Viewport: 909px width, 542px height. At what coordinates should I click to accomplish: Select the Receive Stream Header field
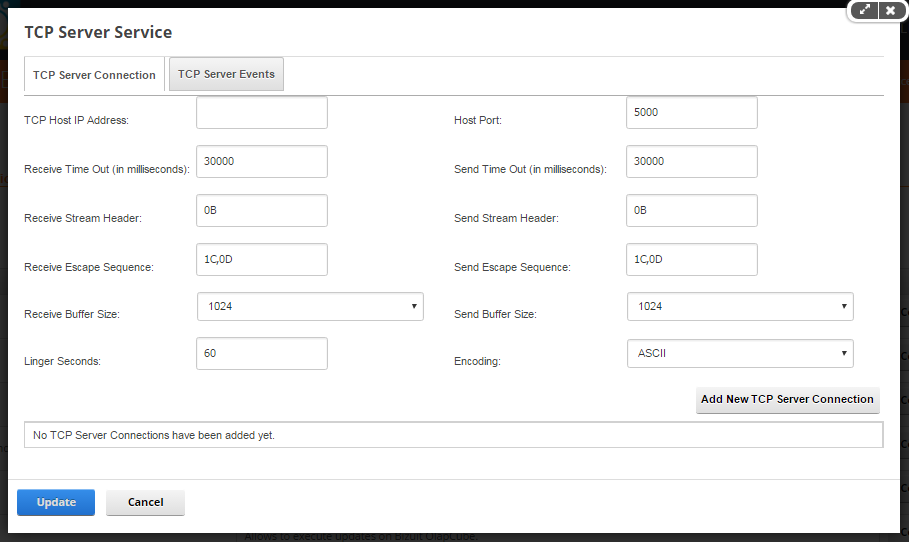pyautogui.click(x=262, y=210)
